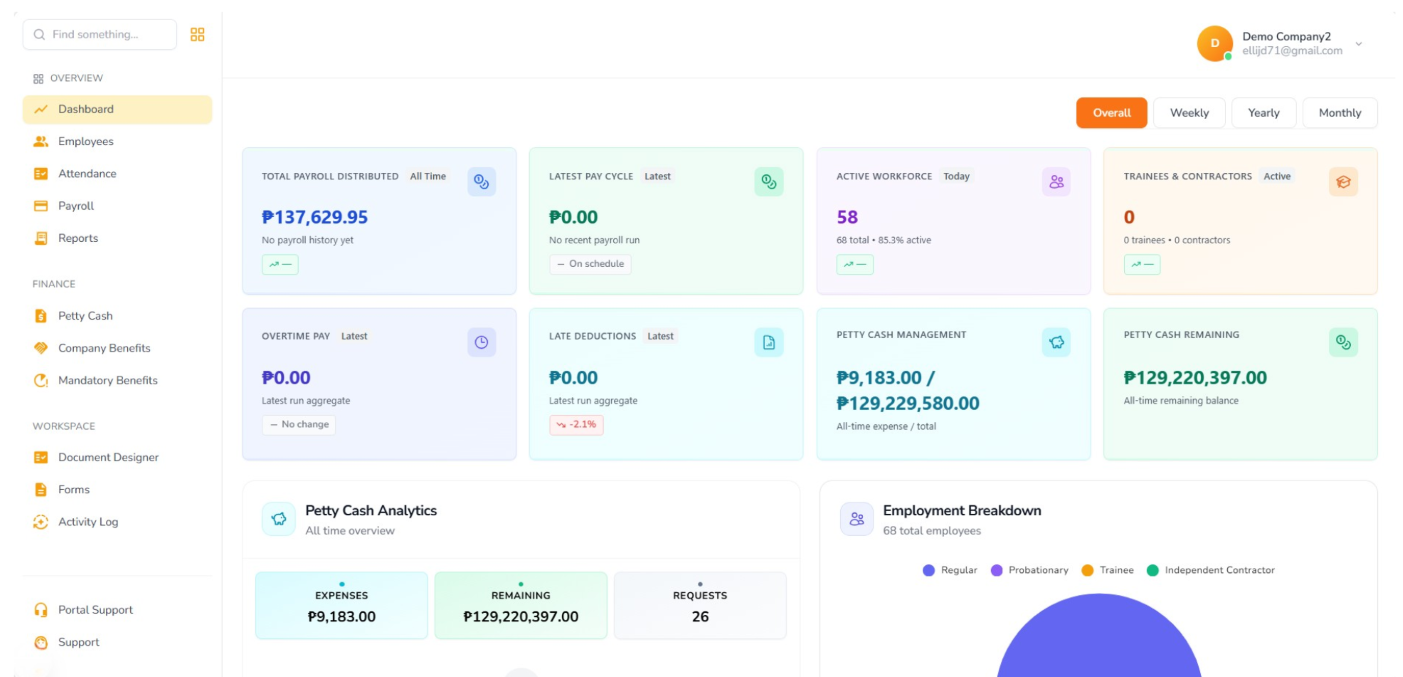The width and height of the screenshot is (1403, 677).
Task: Go to the Attendance page
Action: (x=117, y=173)
